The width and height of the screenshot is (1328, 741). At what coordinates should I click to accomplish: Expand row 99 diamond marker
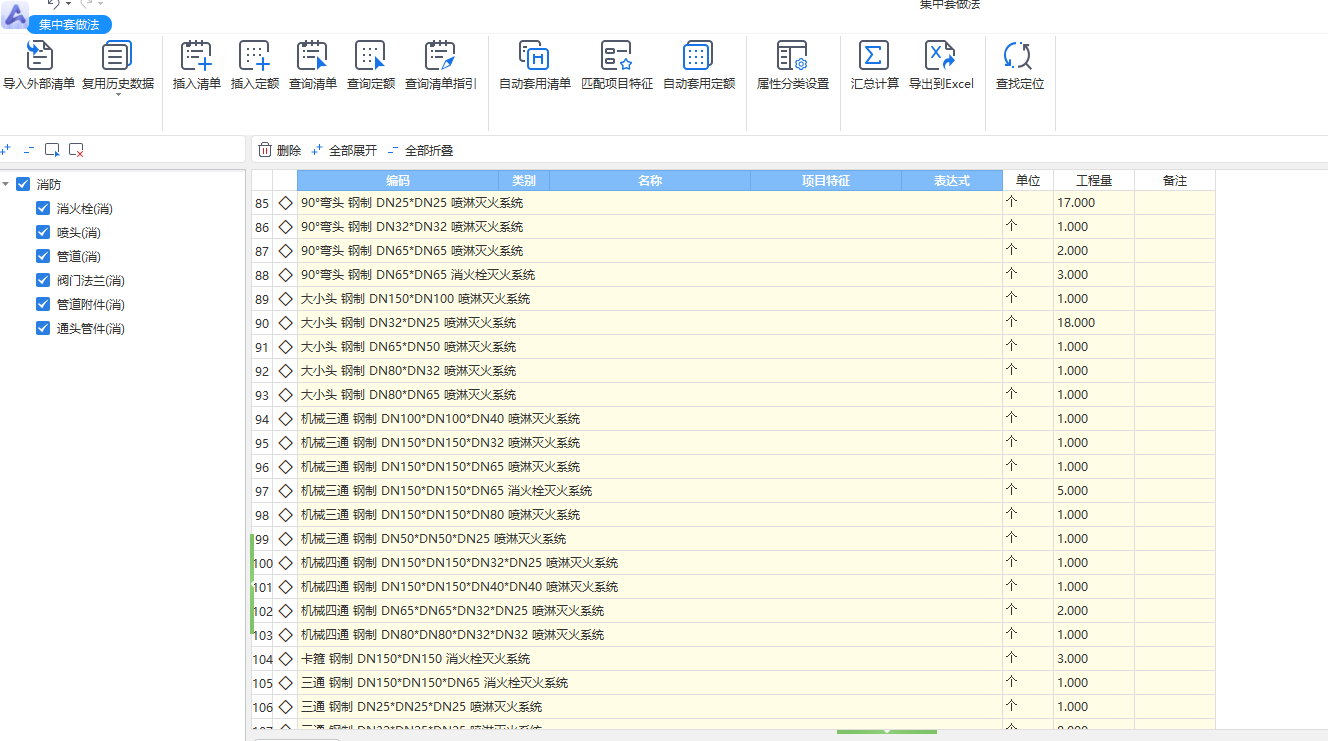[285, 539]
